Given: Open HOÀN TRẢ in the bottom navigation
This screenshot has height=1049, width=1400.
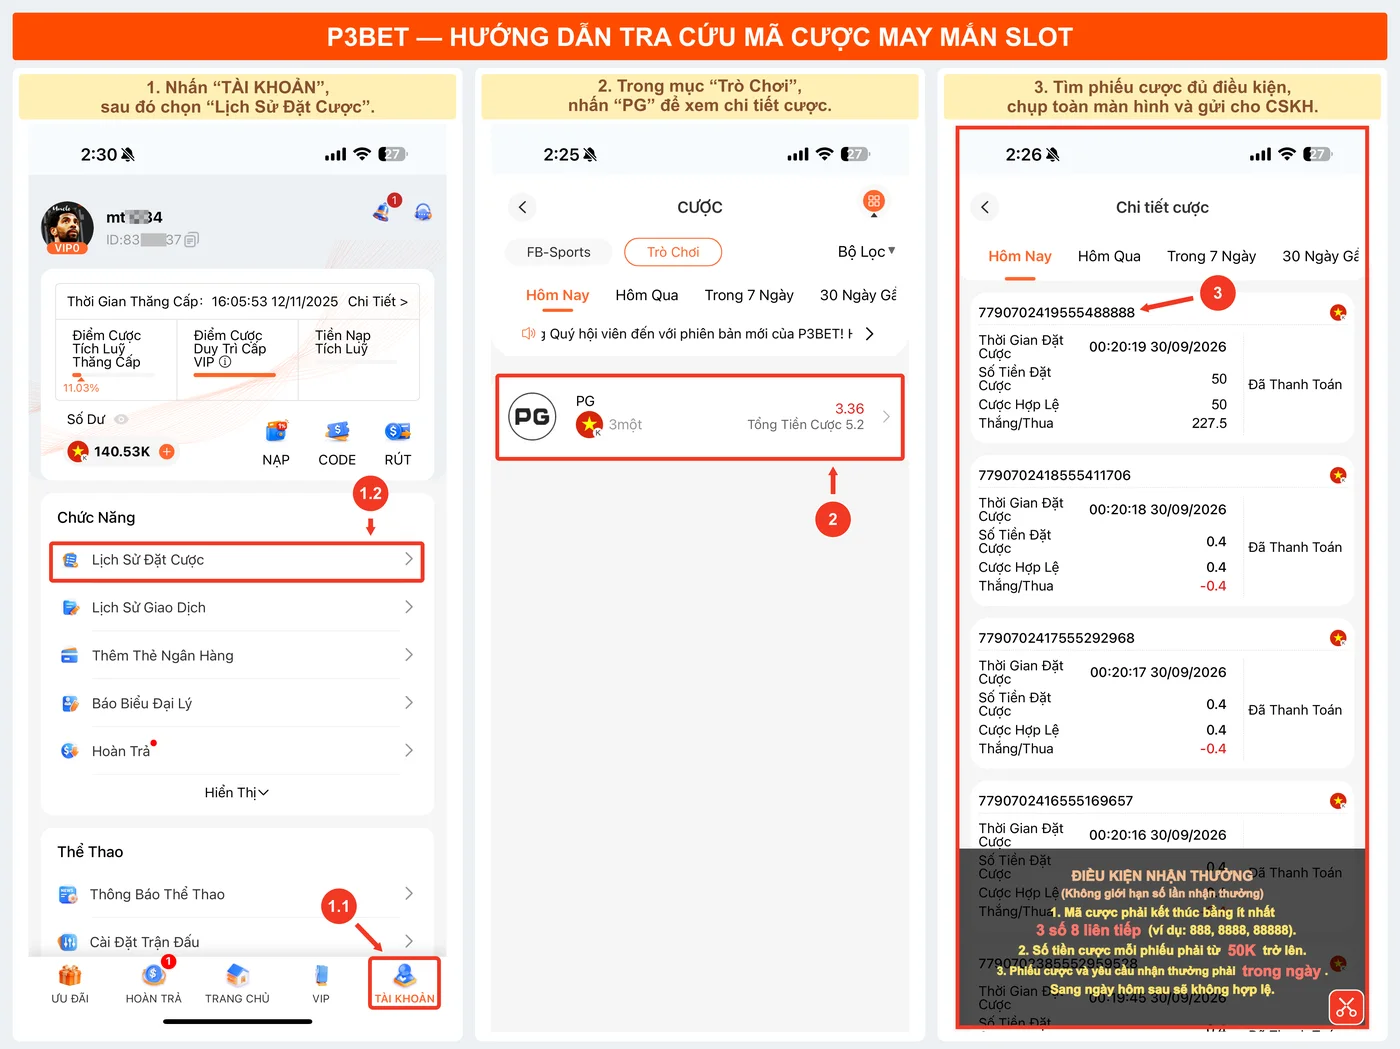Looking at the screenshot, I should pyautogui.click(x=154, y=983).
